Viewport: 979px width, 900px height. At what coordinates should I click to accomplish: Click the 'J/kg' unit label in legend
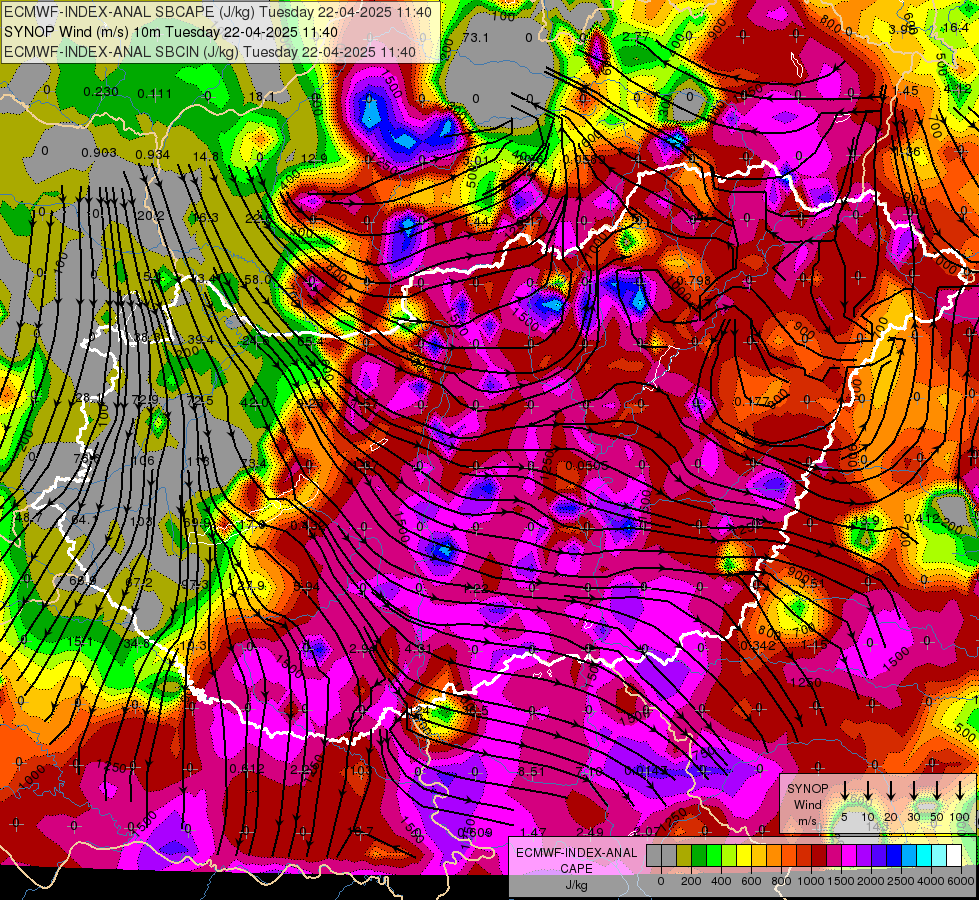(x=576, y=885)
